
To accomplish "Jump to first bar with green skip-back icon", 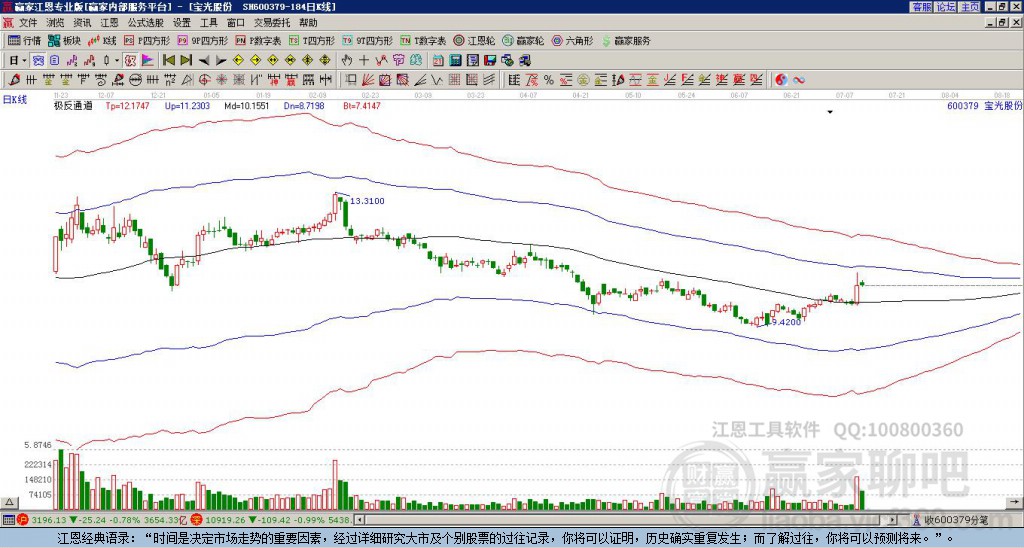I will point(168,61).
